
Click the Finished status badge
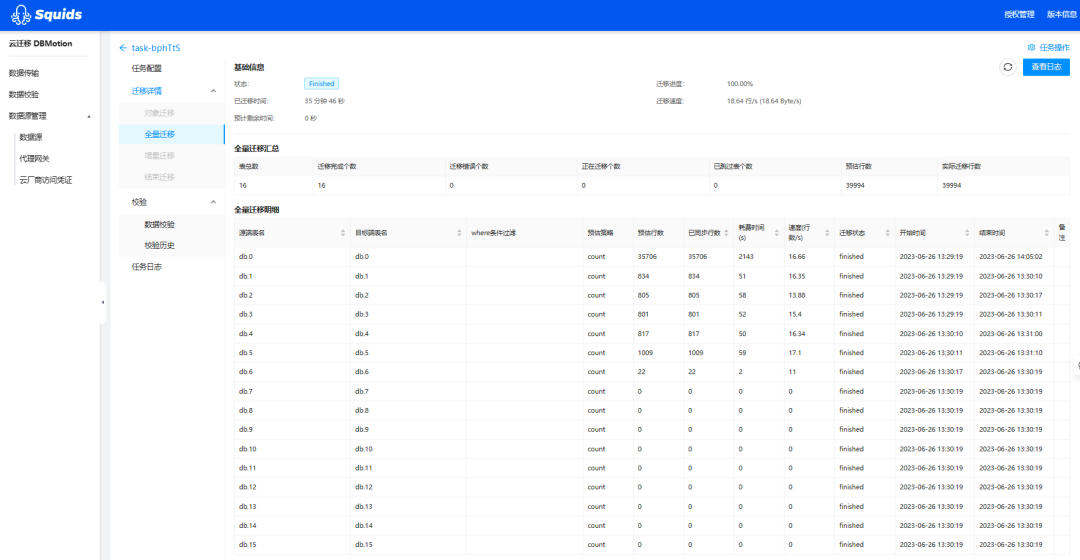(x=321, y=83)
